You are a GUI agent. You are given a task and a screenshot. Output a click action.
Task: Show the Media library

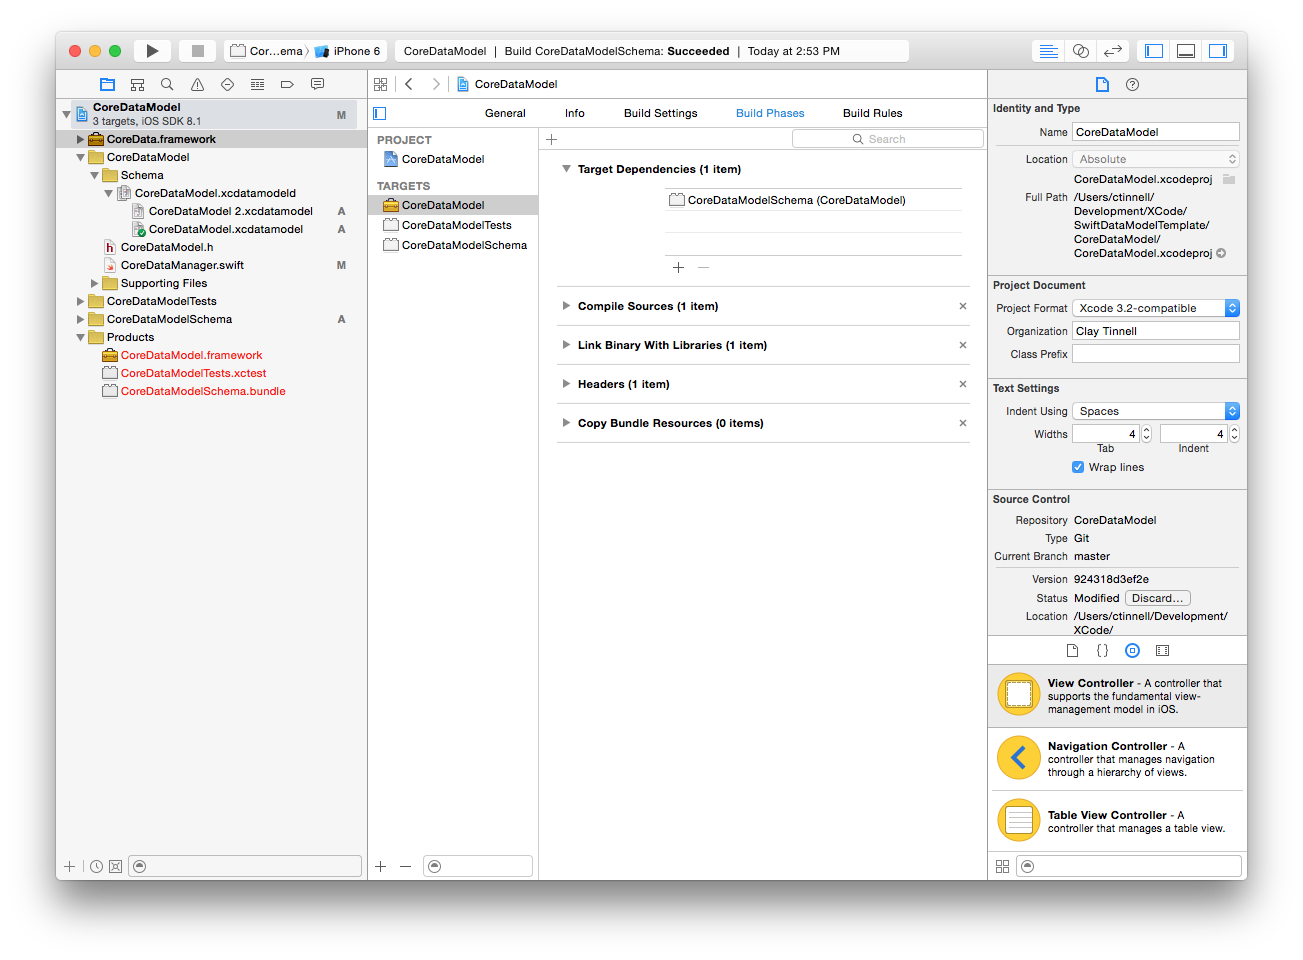click(1162, 651)
